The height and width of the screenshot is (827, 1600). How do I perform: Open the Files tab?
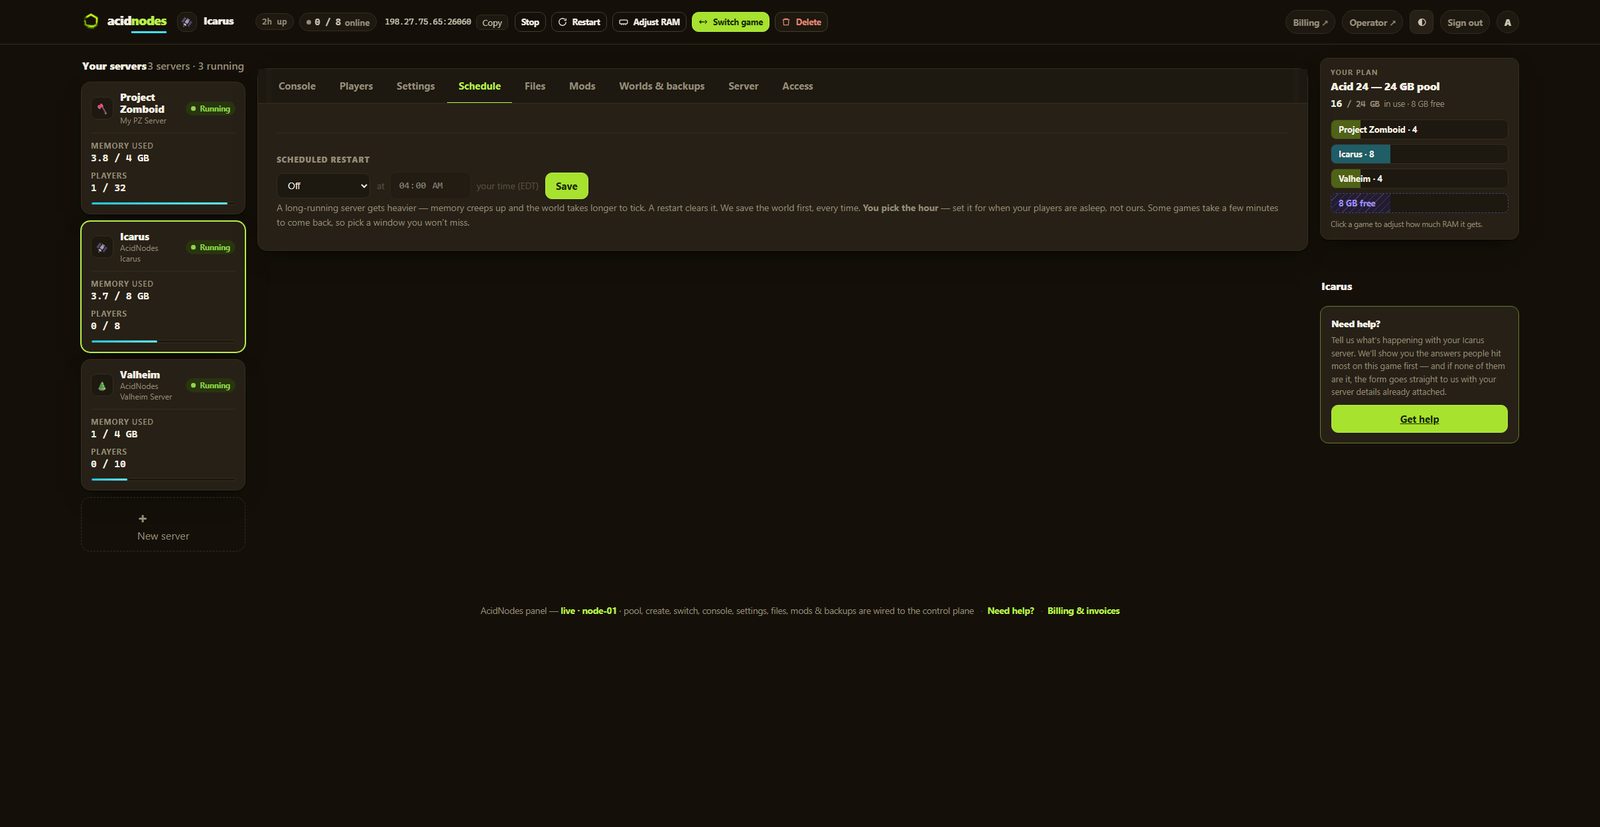click(535, 86)
